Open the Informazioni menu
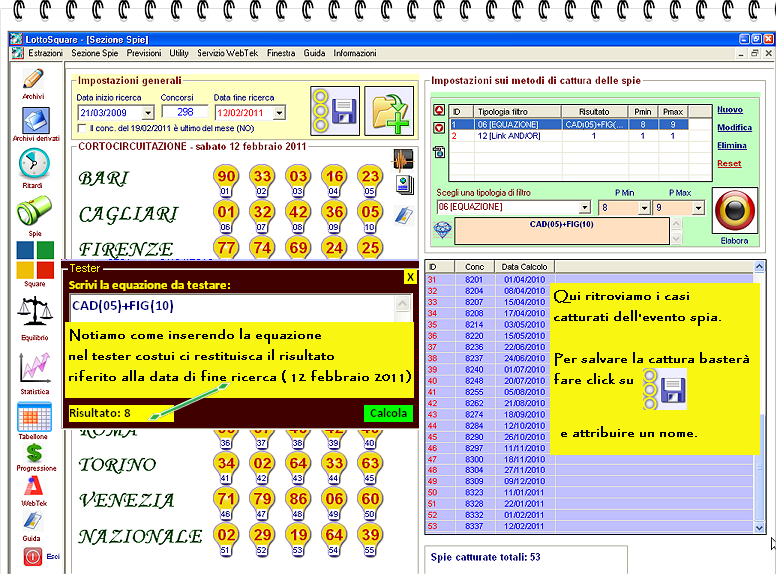The width and height of the screenshot is (776, 574). [x=355, y=53]
